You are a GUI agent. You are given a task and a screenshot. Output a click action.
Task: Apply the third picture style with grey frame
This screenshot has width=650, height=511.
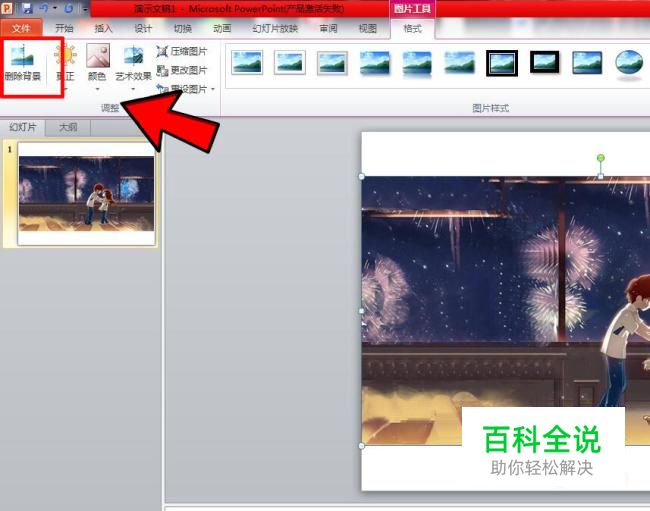[x=332, y=63]
